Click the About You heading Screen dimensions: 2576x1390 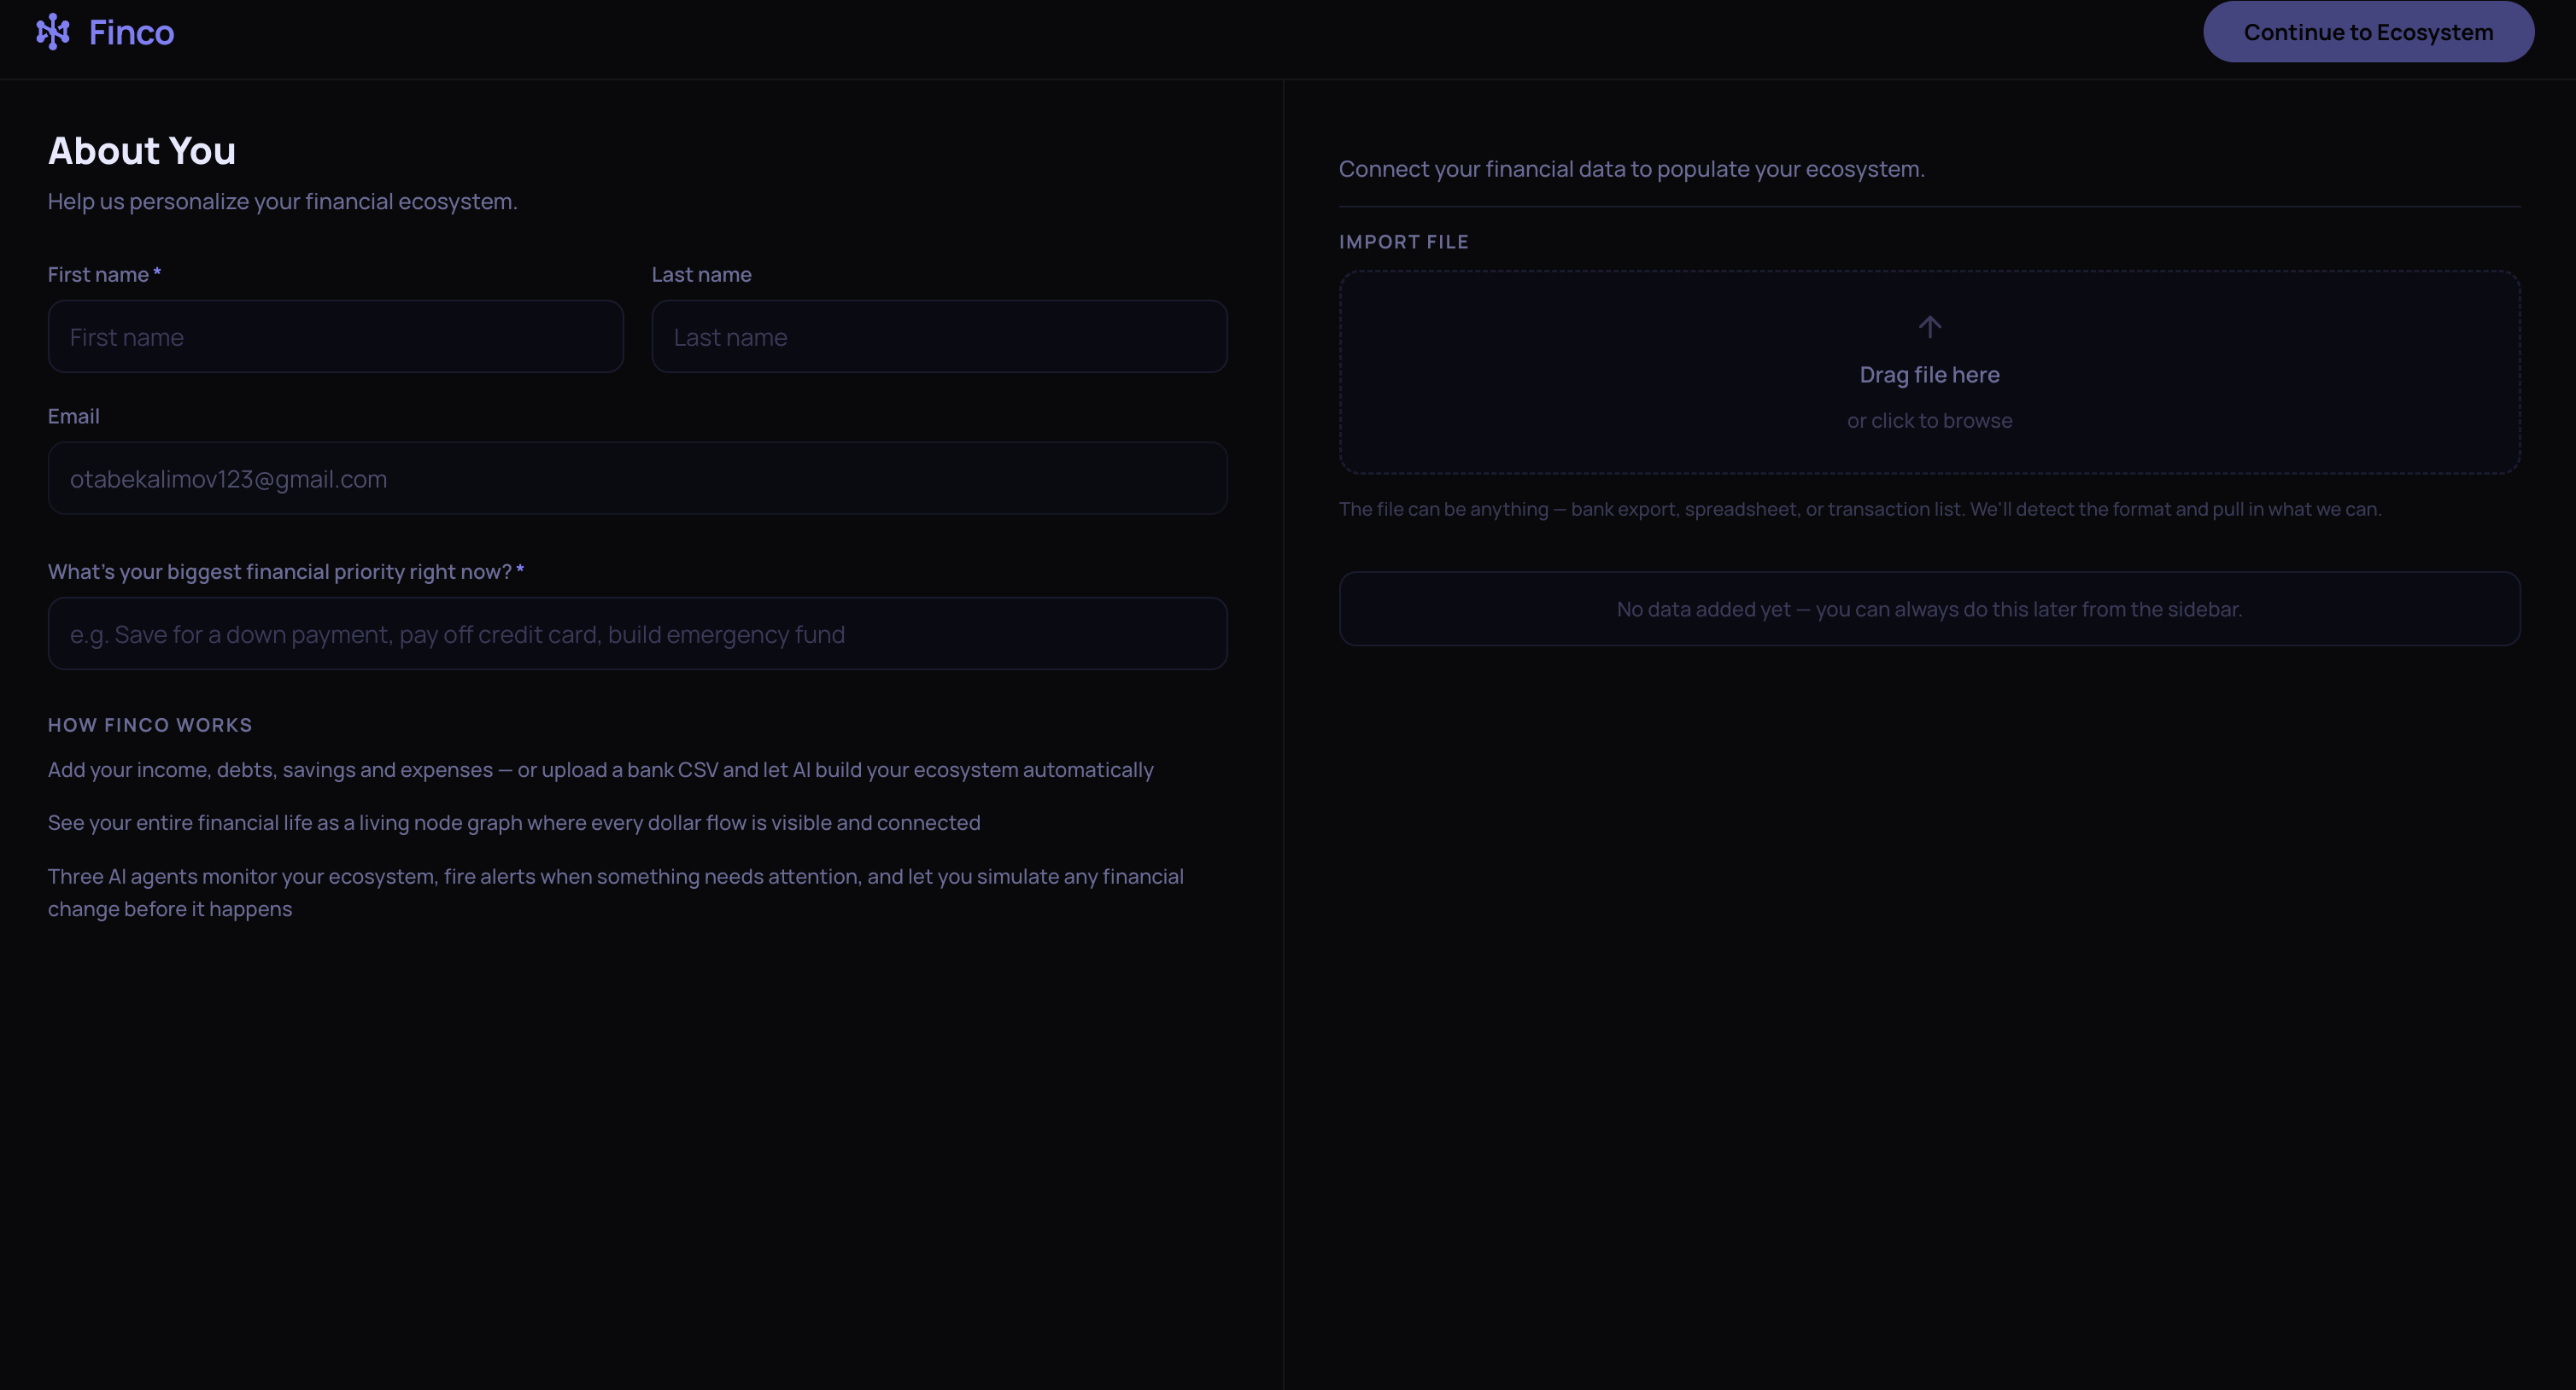pos(142,151)
